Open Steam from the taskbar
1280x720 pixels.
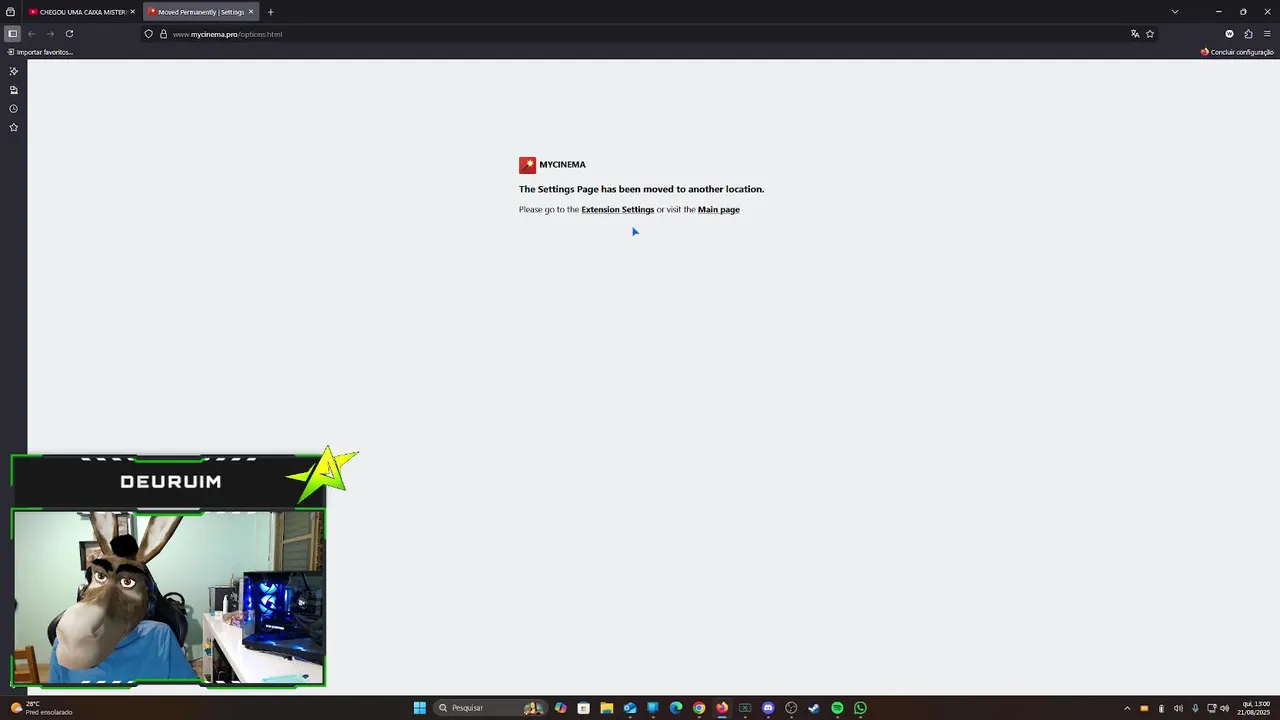(814, 708)
